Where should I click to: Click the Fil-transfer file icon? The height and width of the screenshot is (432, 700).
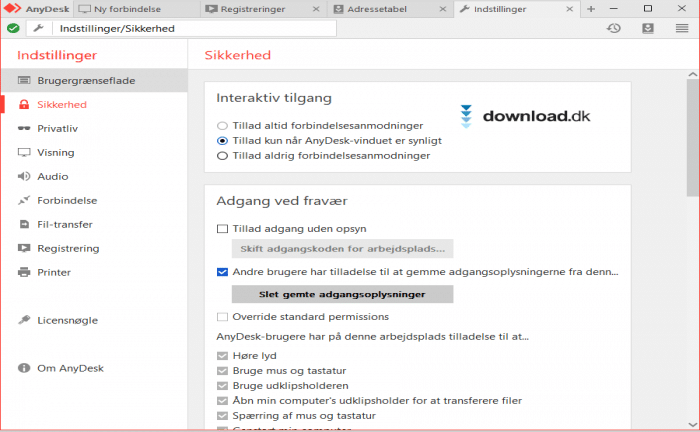(x=24, y=224)
